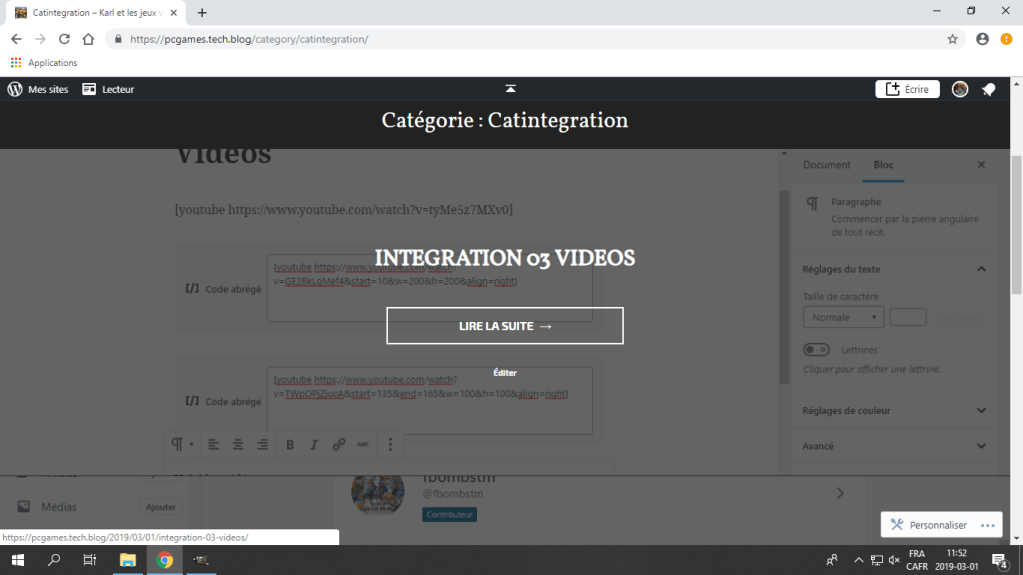The height and width of the screenshot is (575, 1023).
Task: Expand the Avancé section
Action: [981, 446]
